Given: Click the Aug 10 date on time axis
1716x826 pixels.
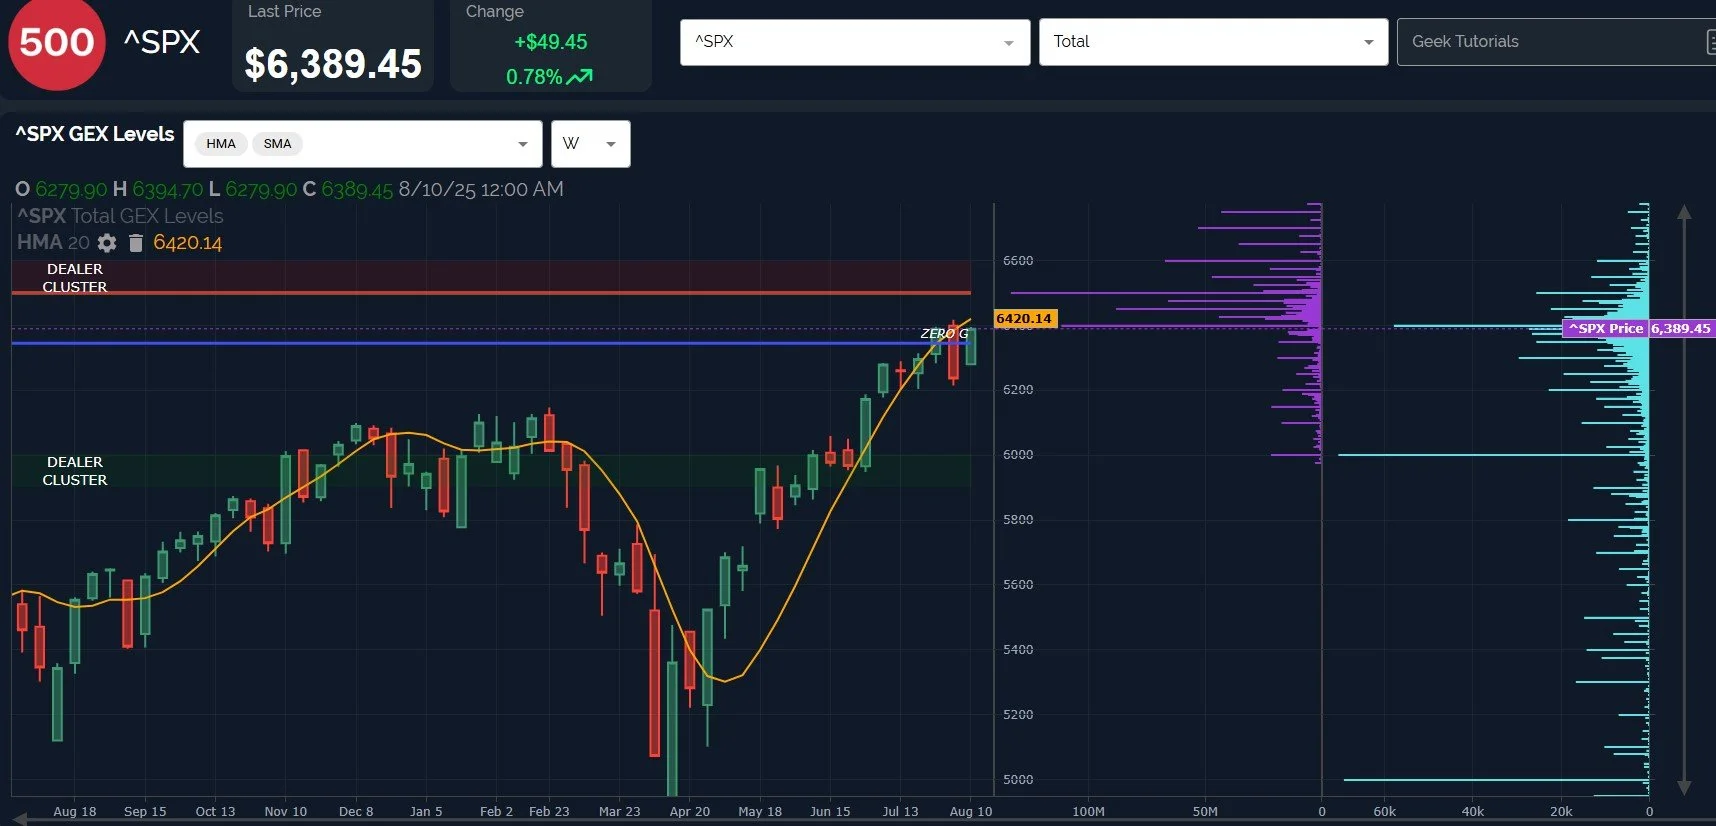Looking at the screenshot, I should pos(971,811).
